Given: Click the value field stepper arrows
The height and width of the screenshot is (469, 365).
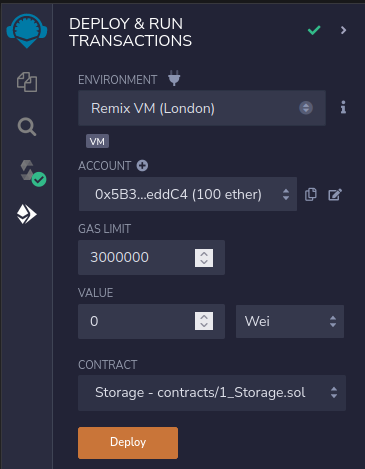Looking at the screenshot, I should (x=204, y=321).
